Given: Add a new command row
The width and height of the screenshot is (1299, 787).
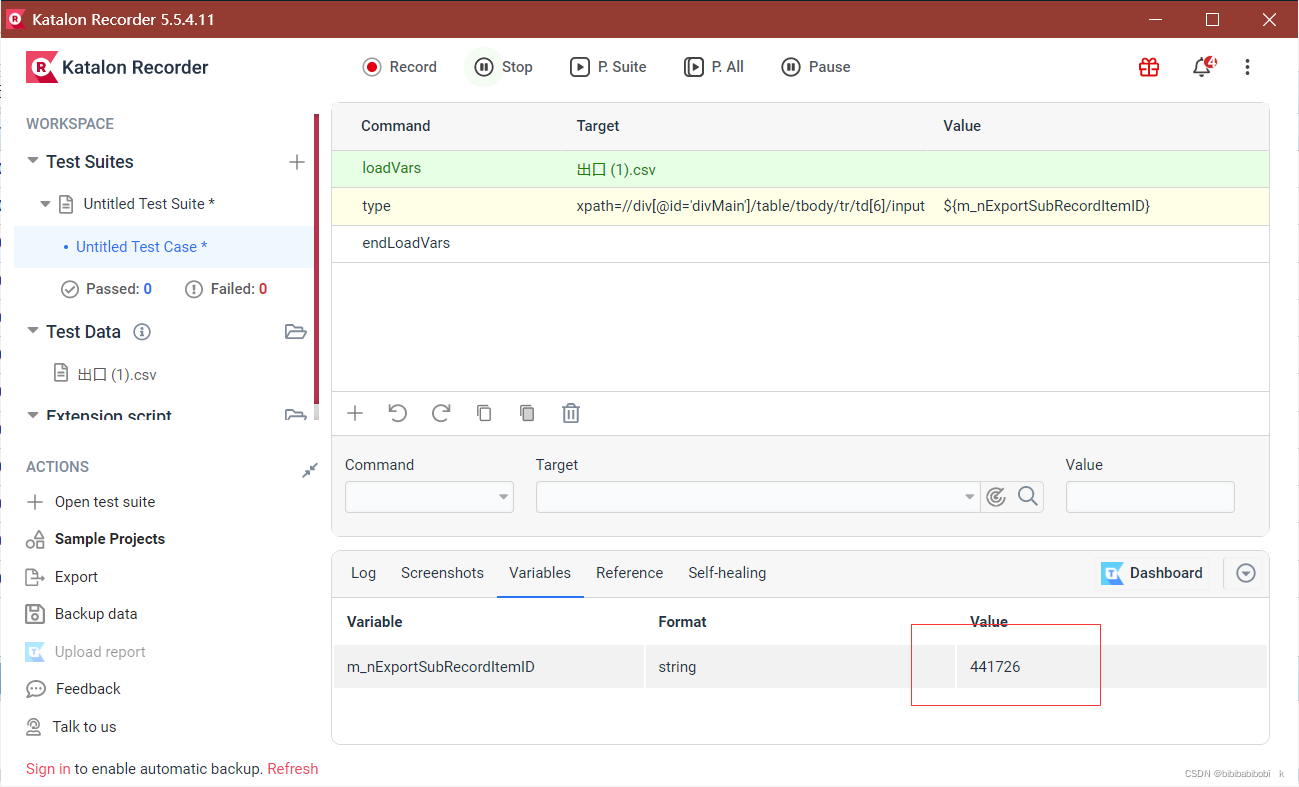Looking at the screenshot, I should click(354, 413).
